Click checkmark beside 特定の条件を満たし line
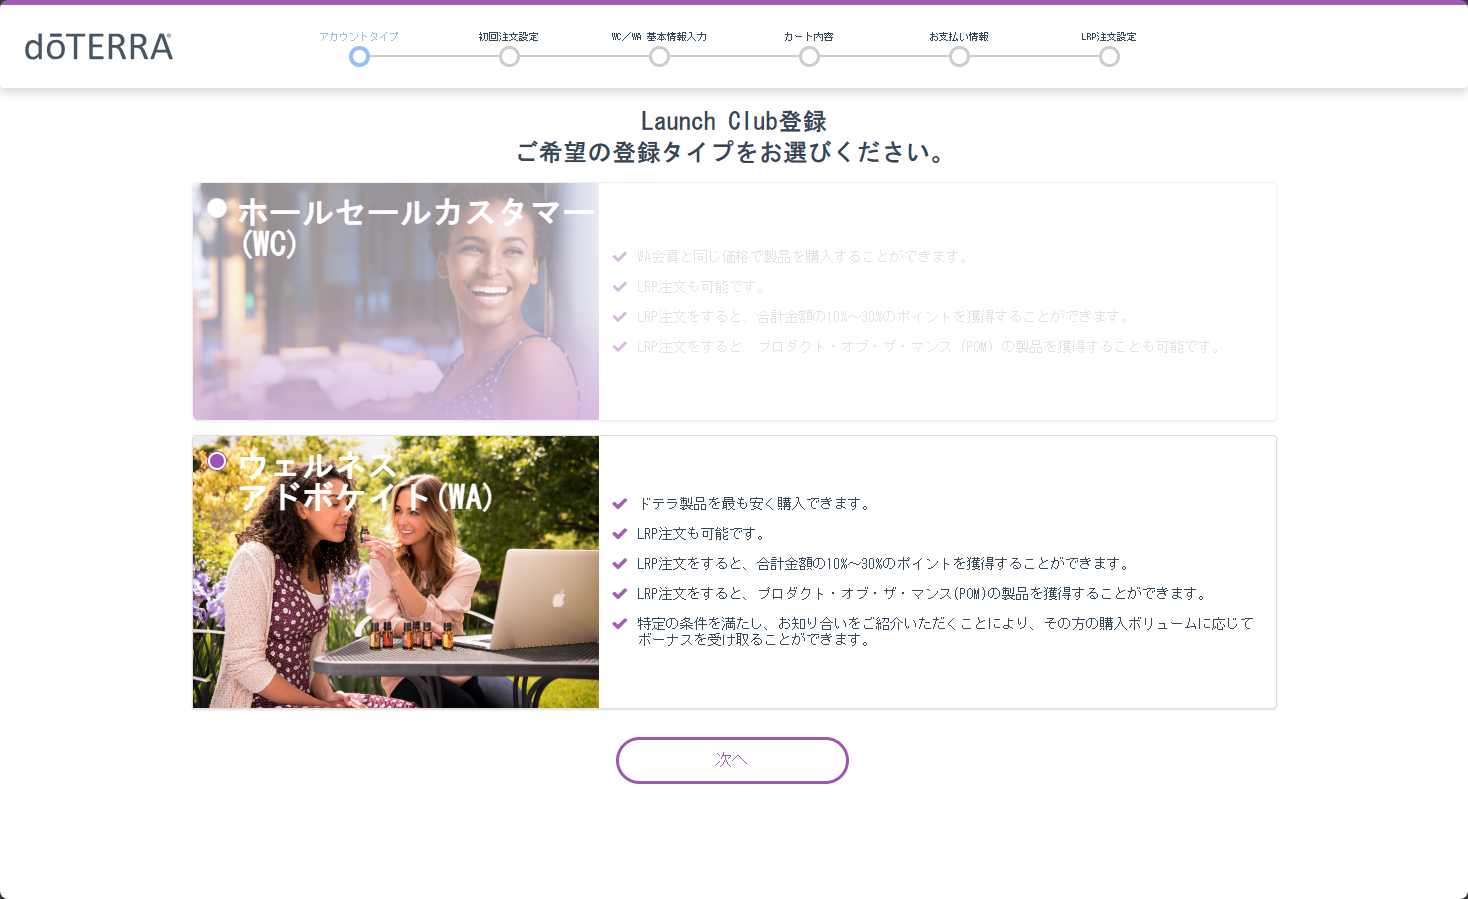Image resolution: width=1468 pixels, height=899 pixels. 620,624
